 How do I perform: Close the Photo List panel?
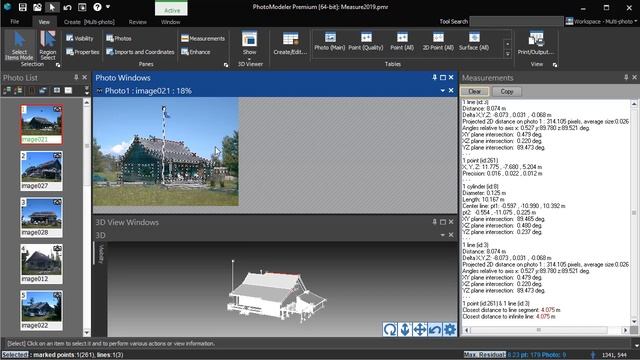pos(84,77)
